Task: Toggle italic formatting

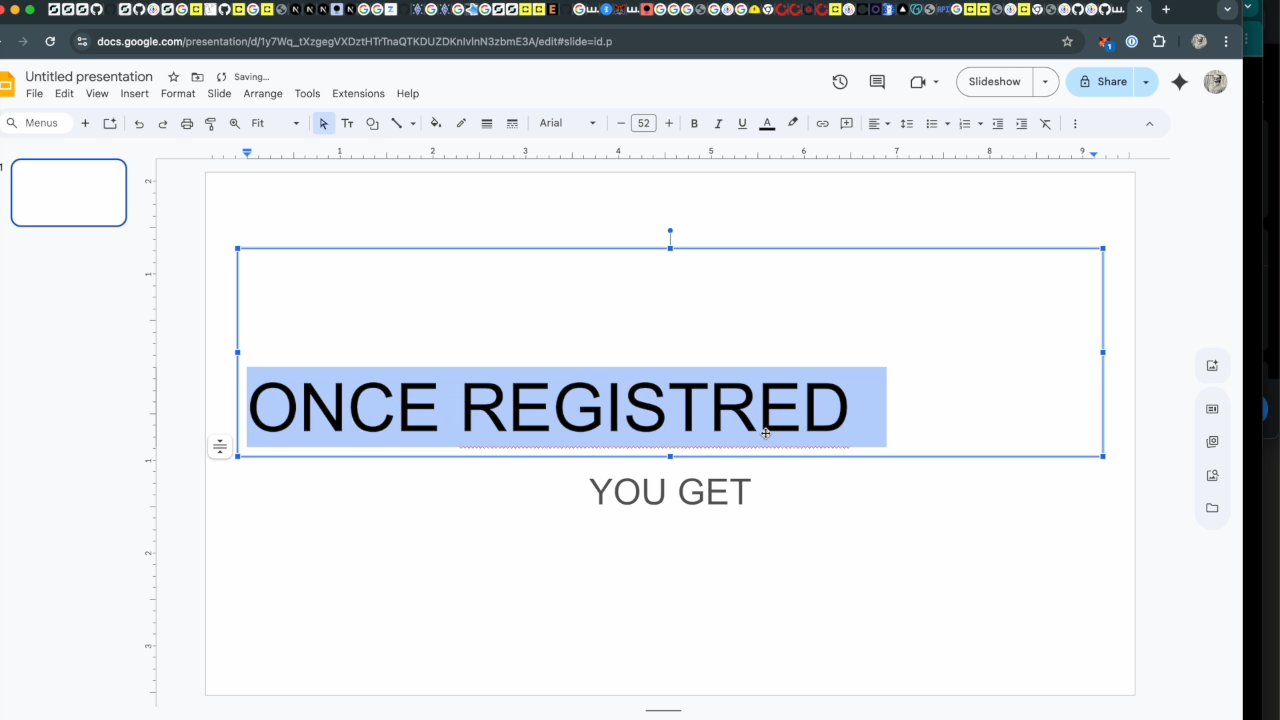Action: pos(718,123)
